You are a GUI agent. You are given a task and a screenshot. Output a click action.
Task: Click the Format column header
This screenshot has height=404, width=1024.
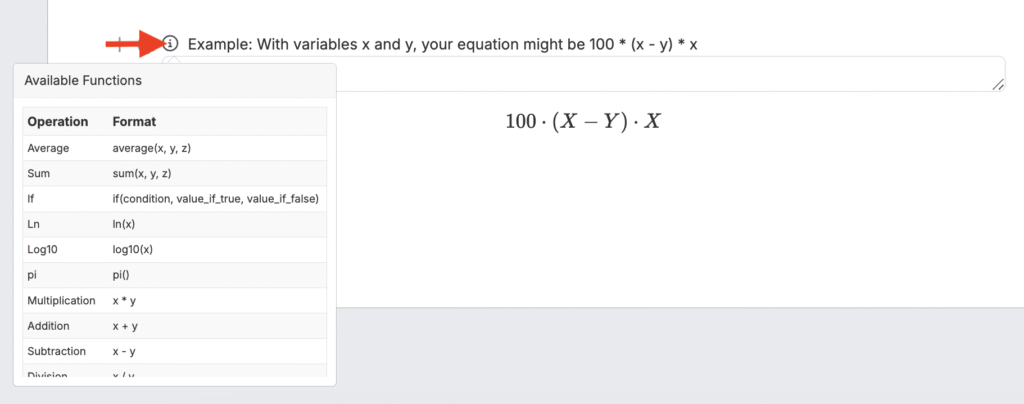[134, 122]
